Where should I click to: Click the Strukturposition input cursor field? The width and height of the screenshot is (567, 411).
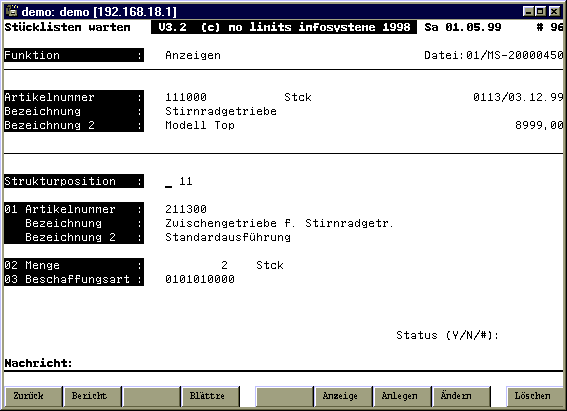point(169,181)
